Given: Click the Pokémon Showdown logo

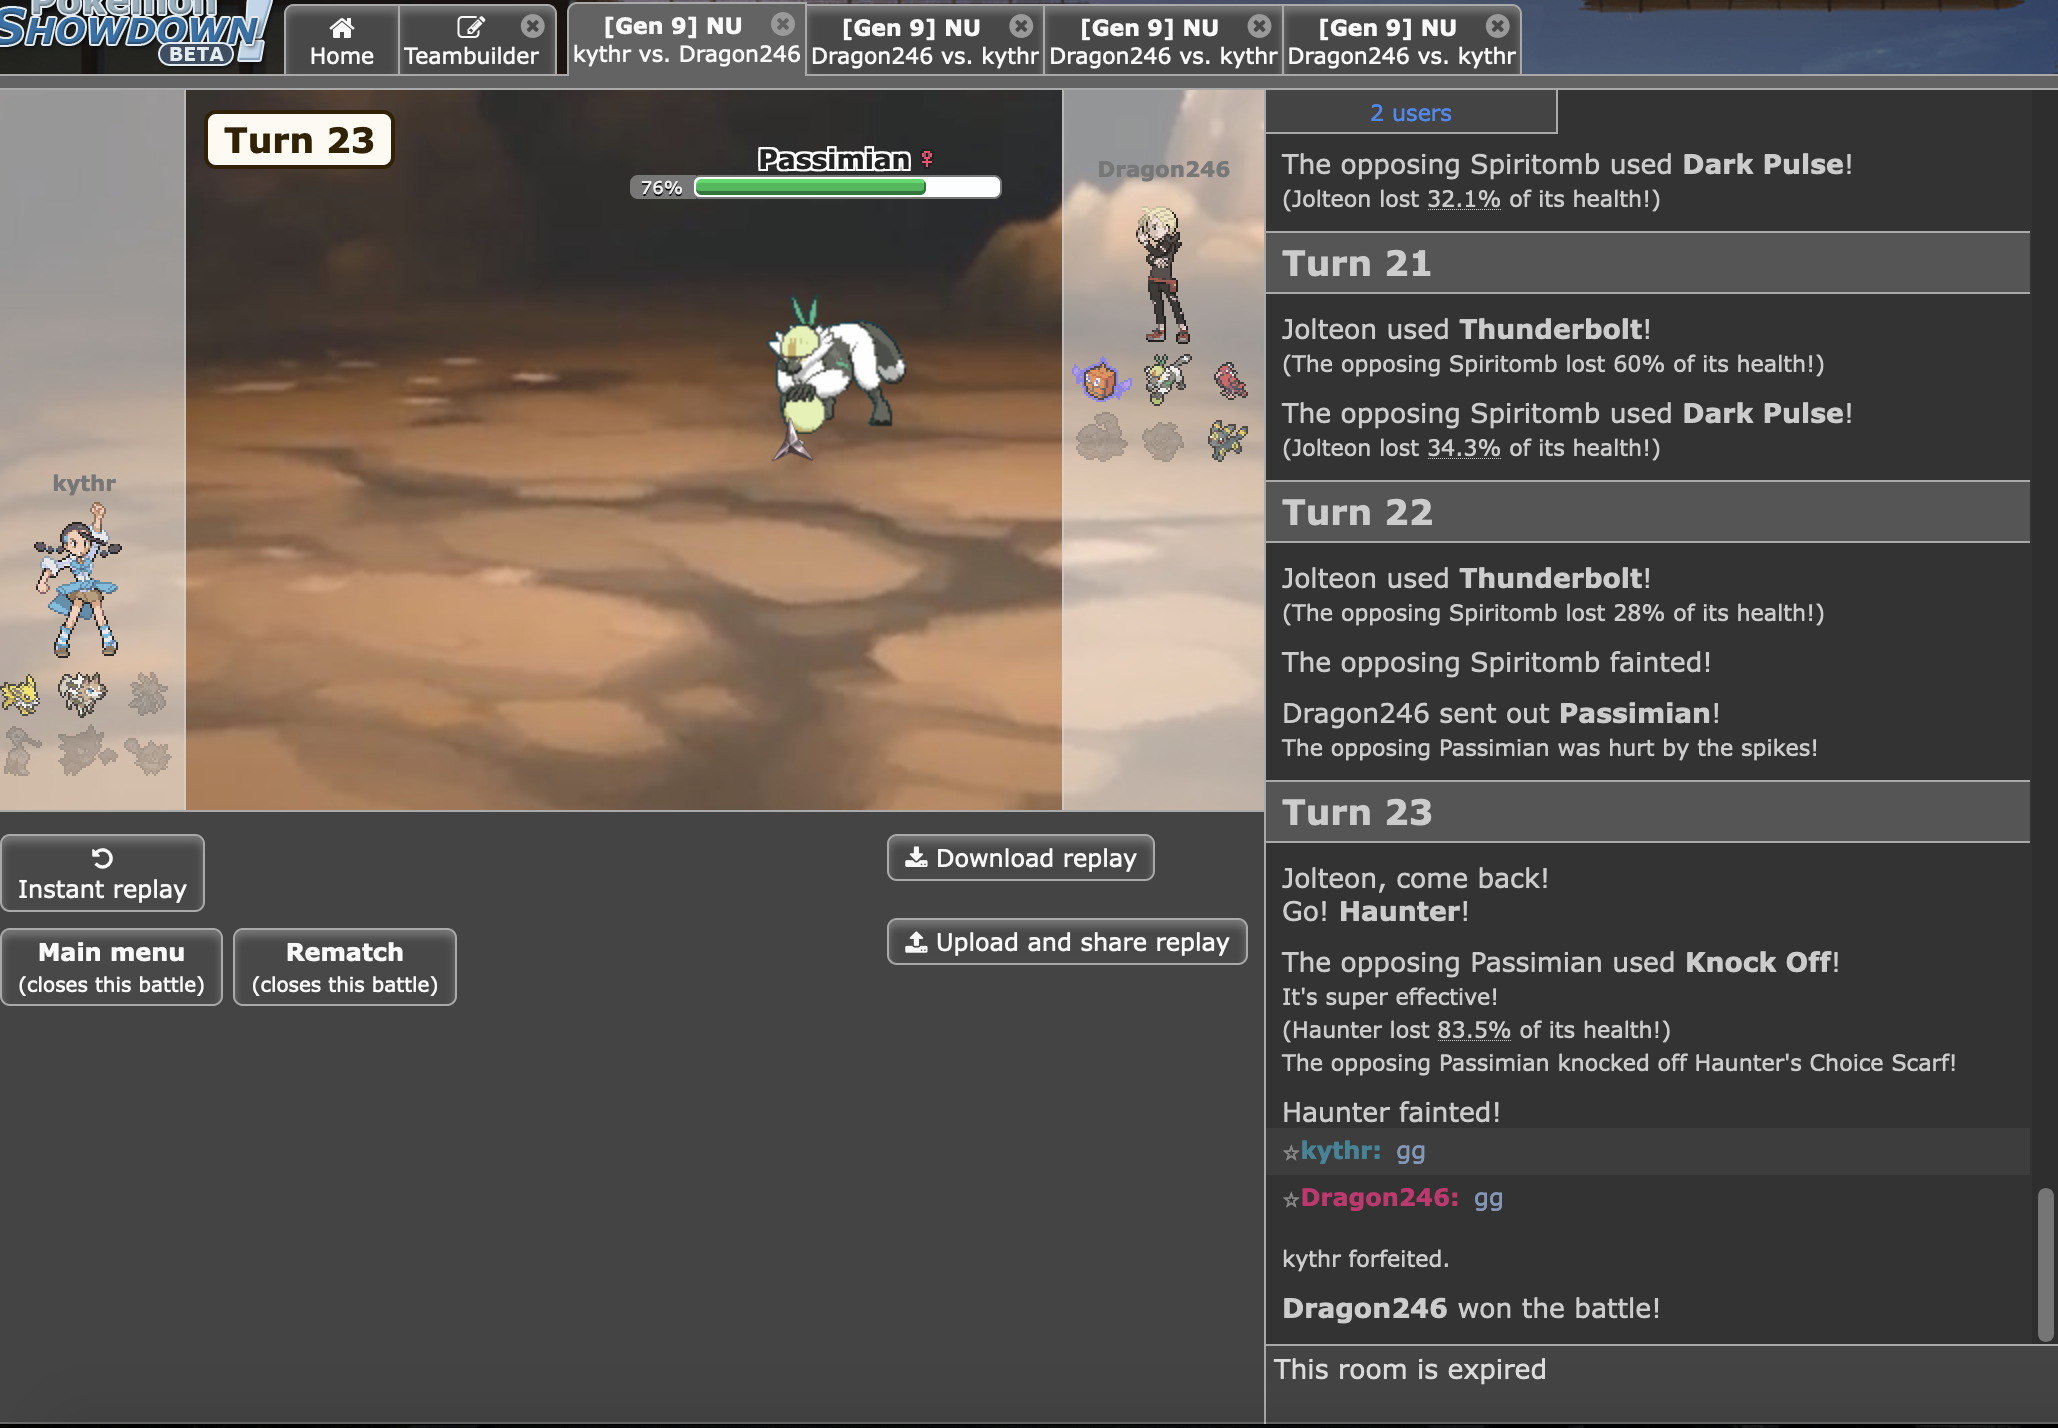Looking at the screenshot, I should (x=135, y=32).
